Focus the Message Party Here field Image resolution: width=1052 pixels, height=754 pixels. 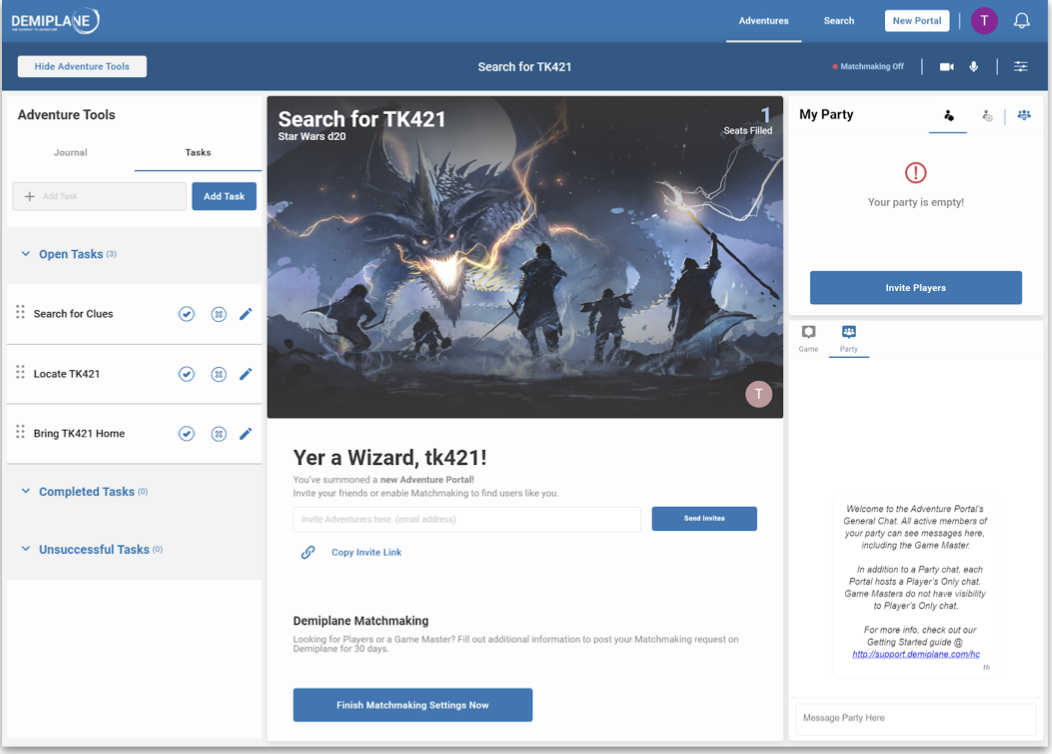pyautogui.click(x=916, y=718)
